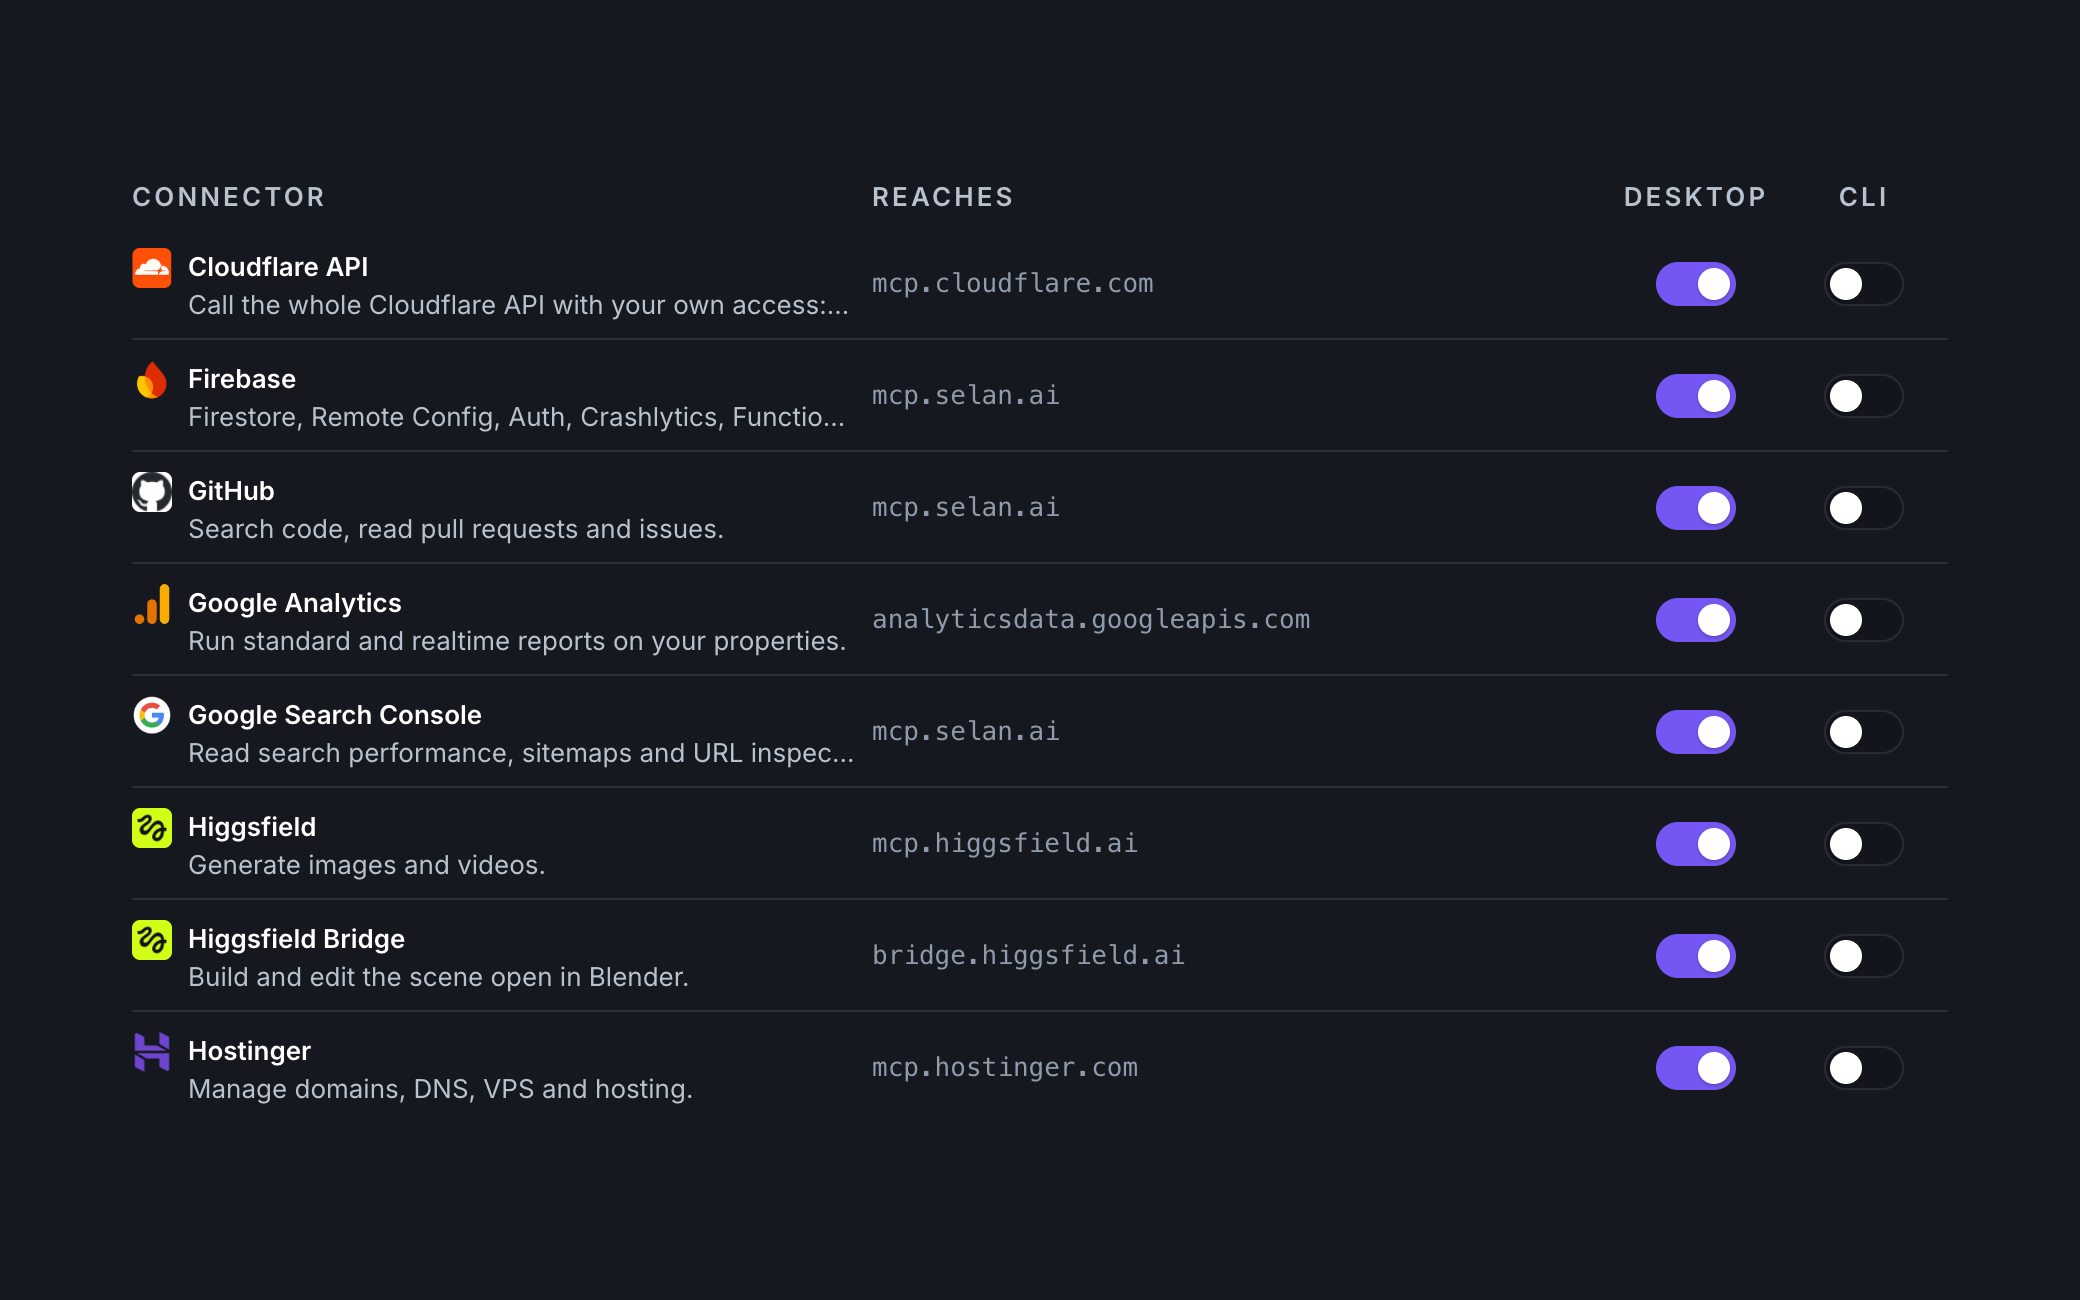The width and height of the screenshot is (2080, 1300).
Task: Click the CLI column header
Action: 1863,197
